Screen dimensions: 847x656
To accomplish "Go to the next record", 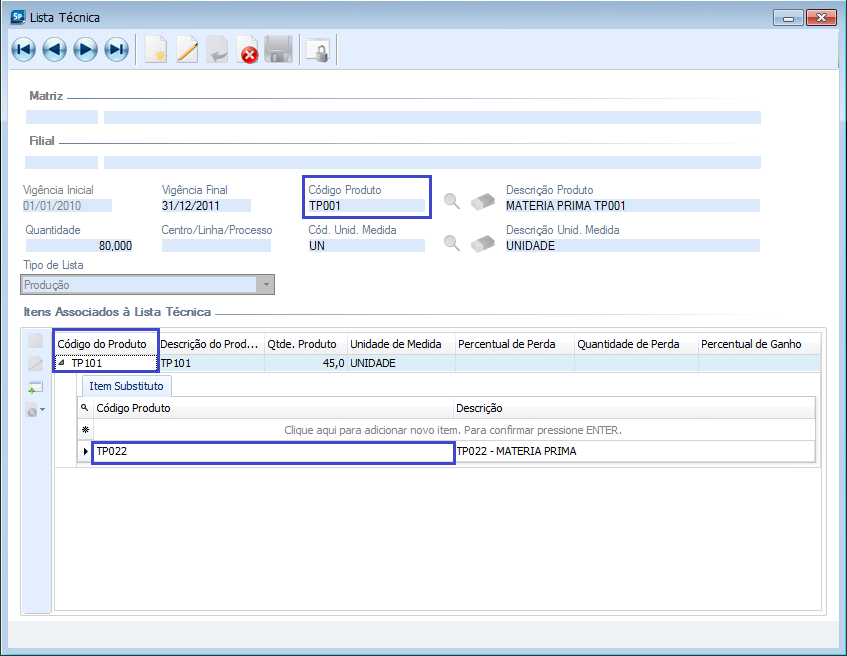I will pos(85,50).
